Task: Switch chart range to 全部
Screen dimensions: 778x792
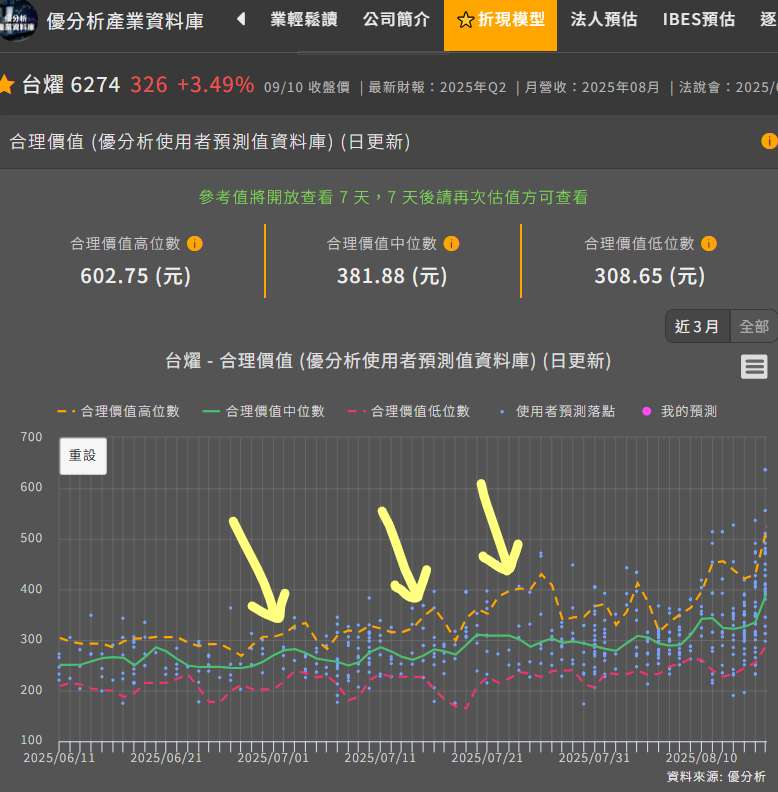Action: tap(754, 326)
